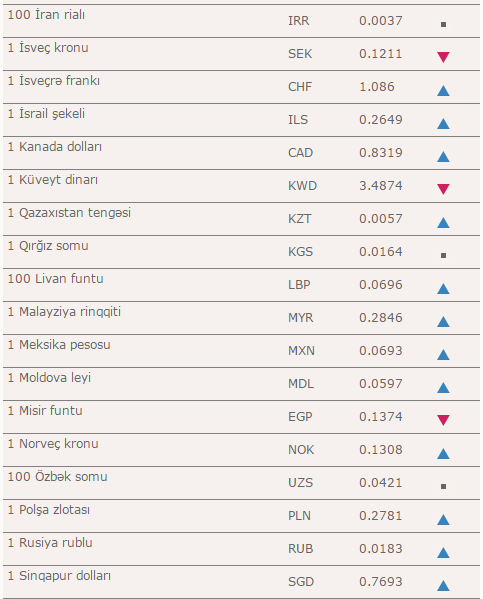This screenshot has height=599, width=483.
Task: Click the KZT currency code
Action: click(x=300, y=219)
